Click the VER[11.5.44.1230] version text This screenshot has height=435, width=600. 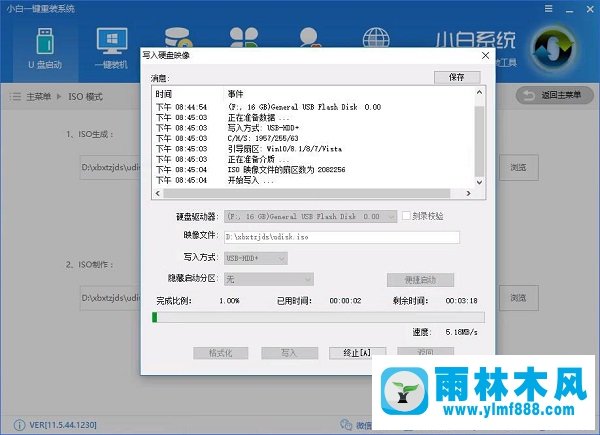pyautogui.click(x=63, y=425)
